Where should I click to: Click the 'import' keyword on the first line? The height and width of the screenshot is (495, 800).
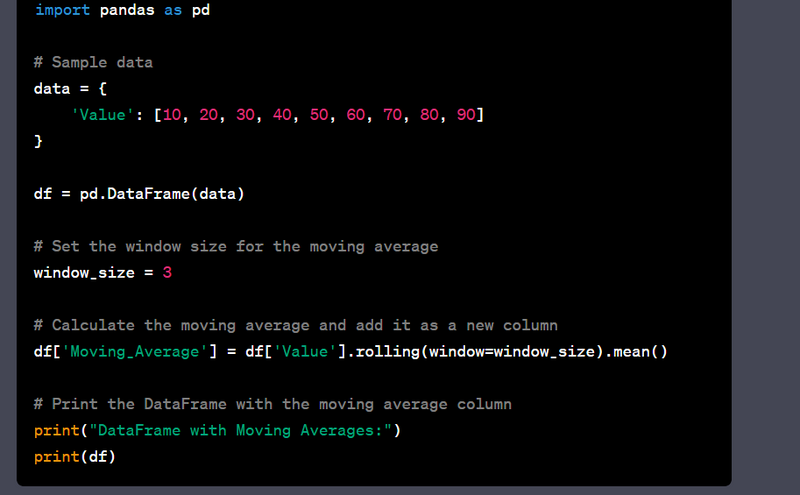62,10
